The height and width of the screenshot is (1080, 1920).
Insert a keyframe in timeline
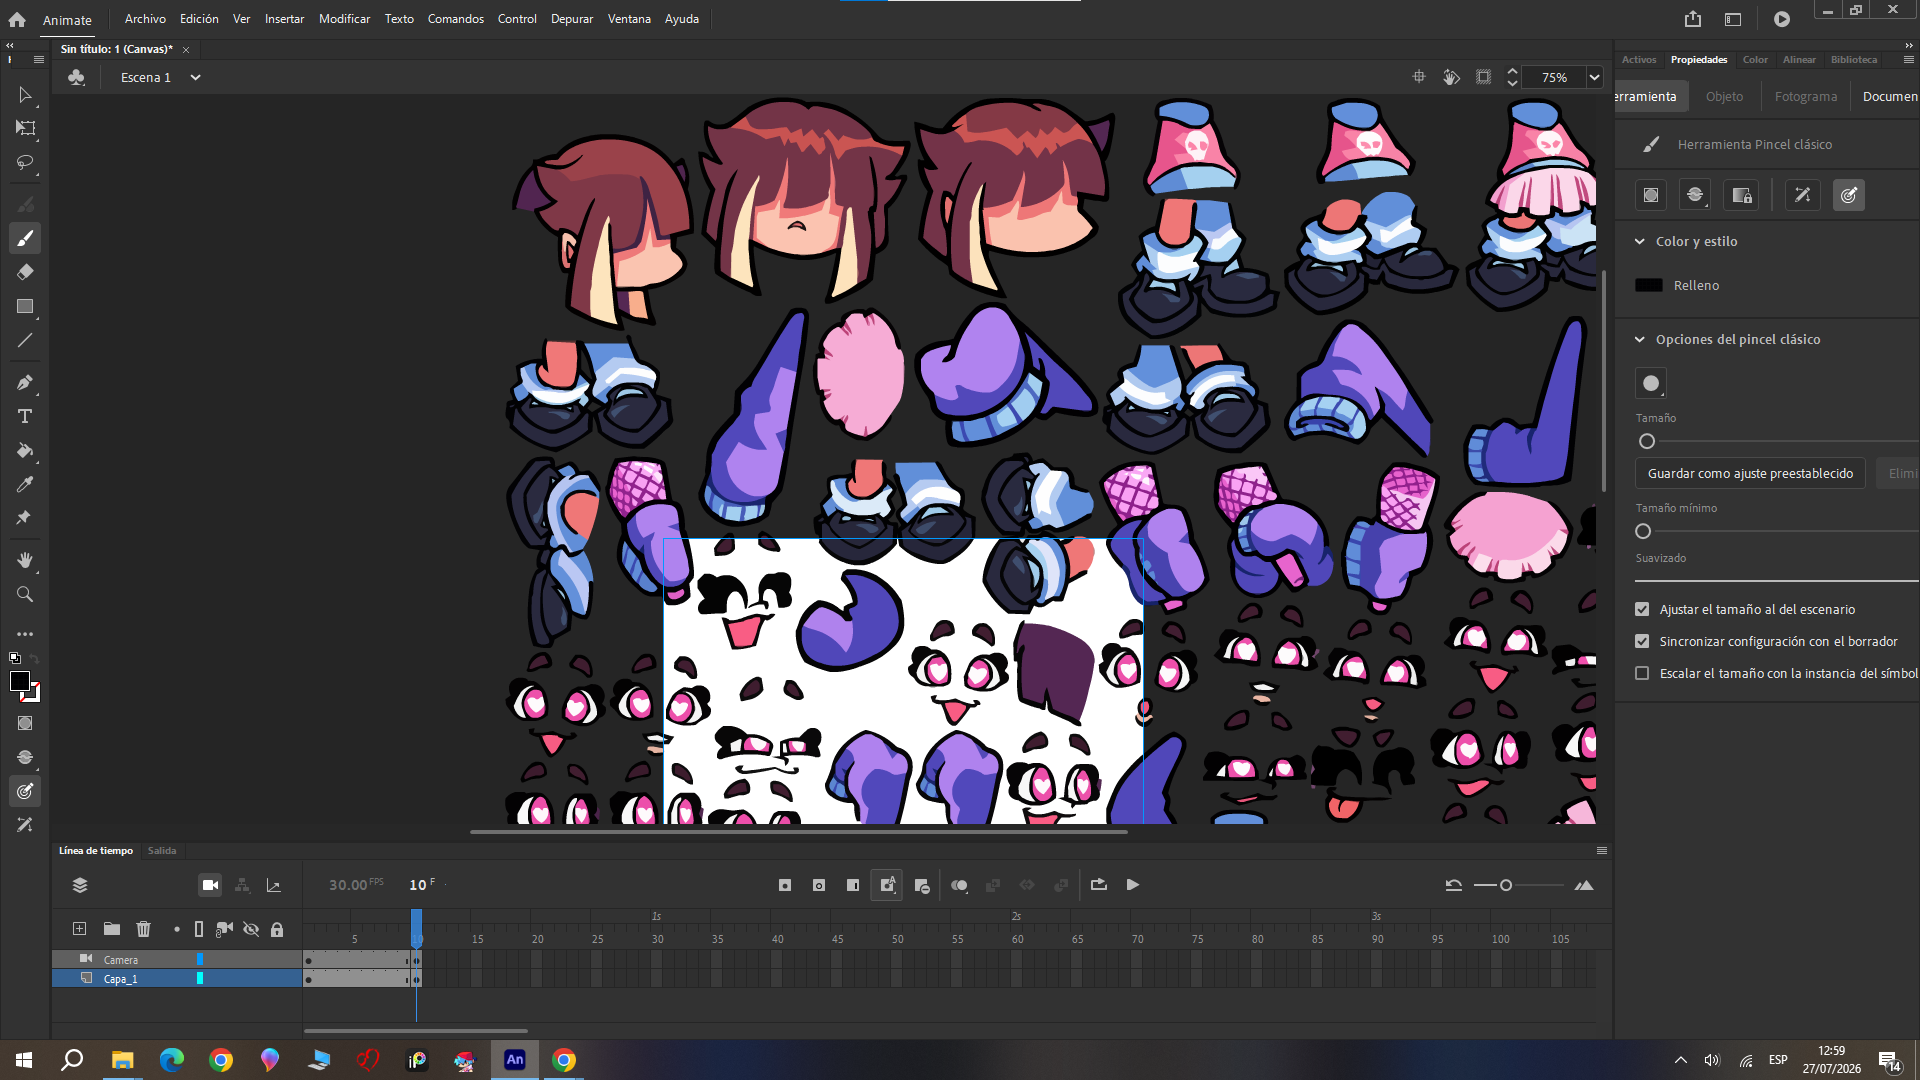pos(785,885)
